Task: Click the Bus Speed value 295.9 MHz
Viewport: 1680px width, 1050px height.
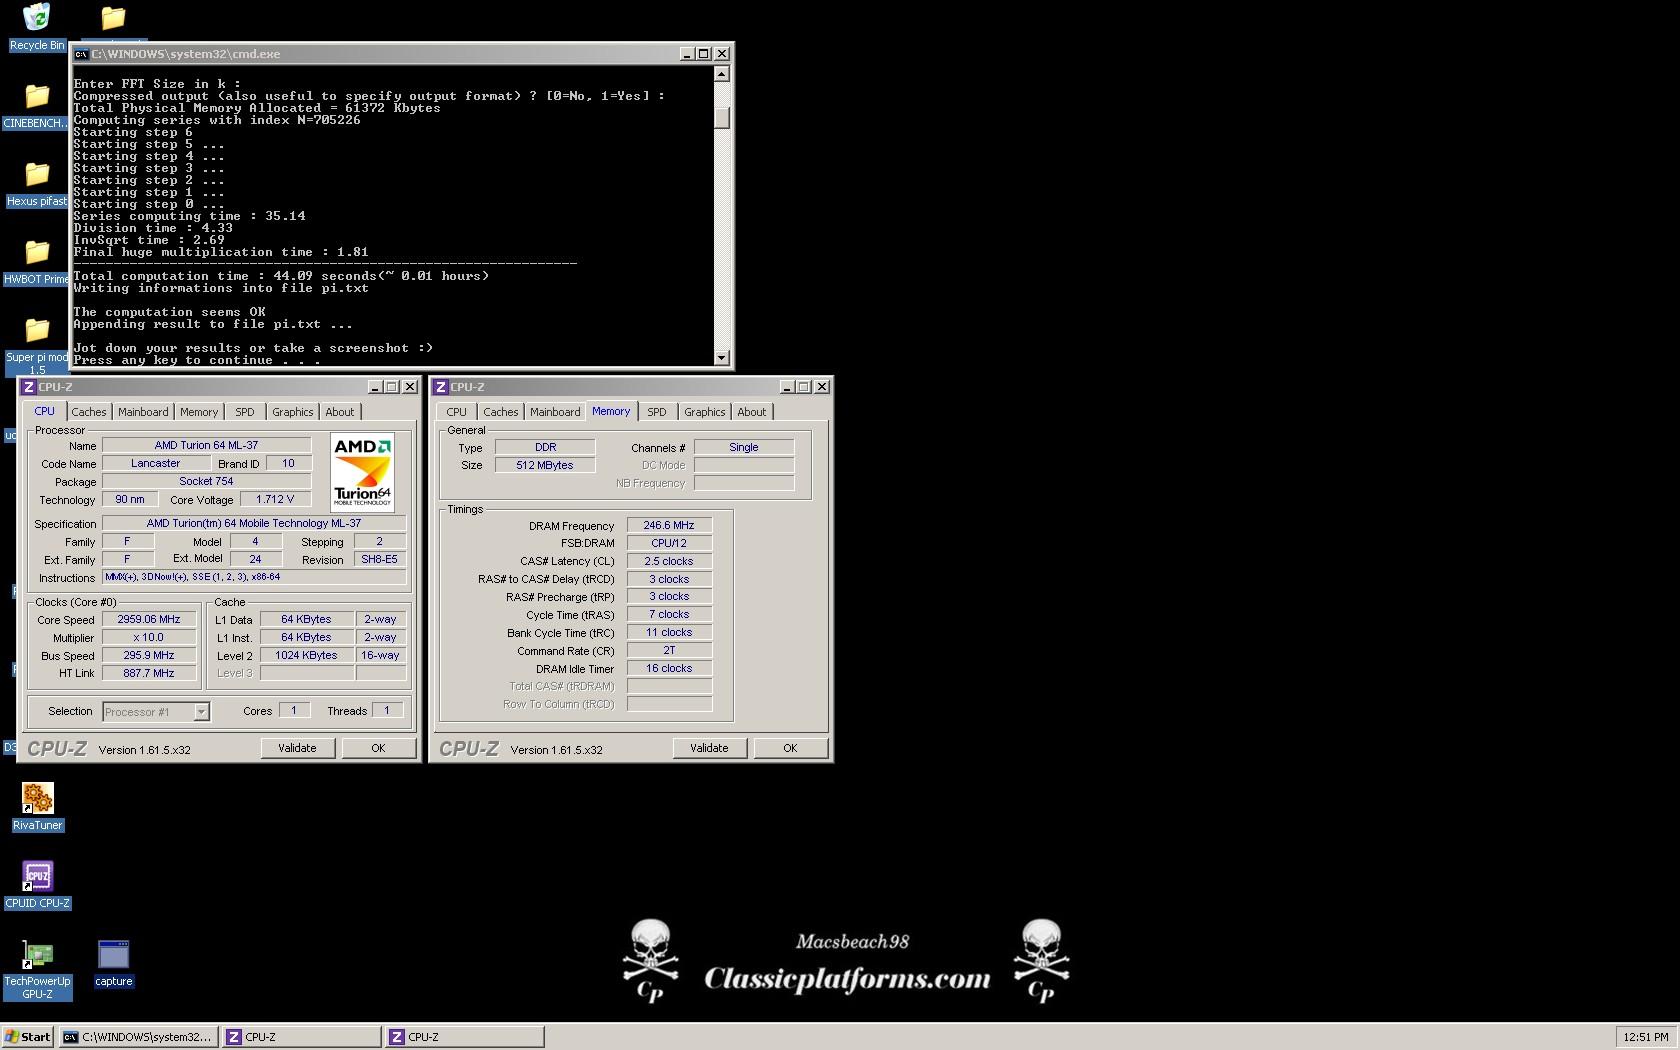Action: click(x=149, y=656)
